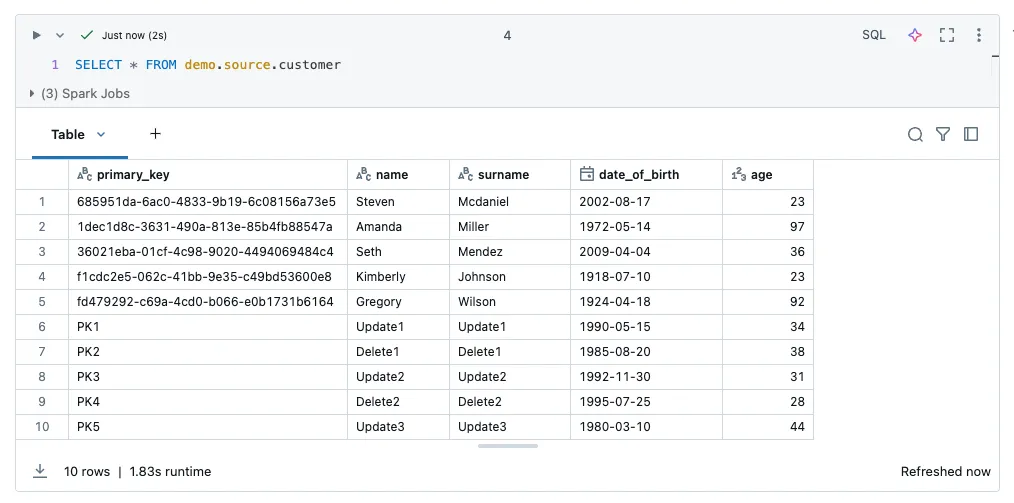Toggle the column side panel
The image size is (1014, 503).
pyautogui.click(x=970, y=135)
